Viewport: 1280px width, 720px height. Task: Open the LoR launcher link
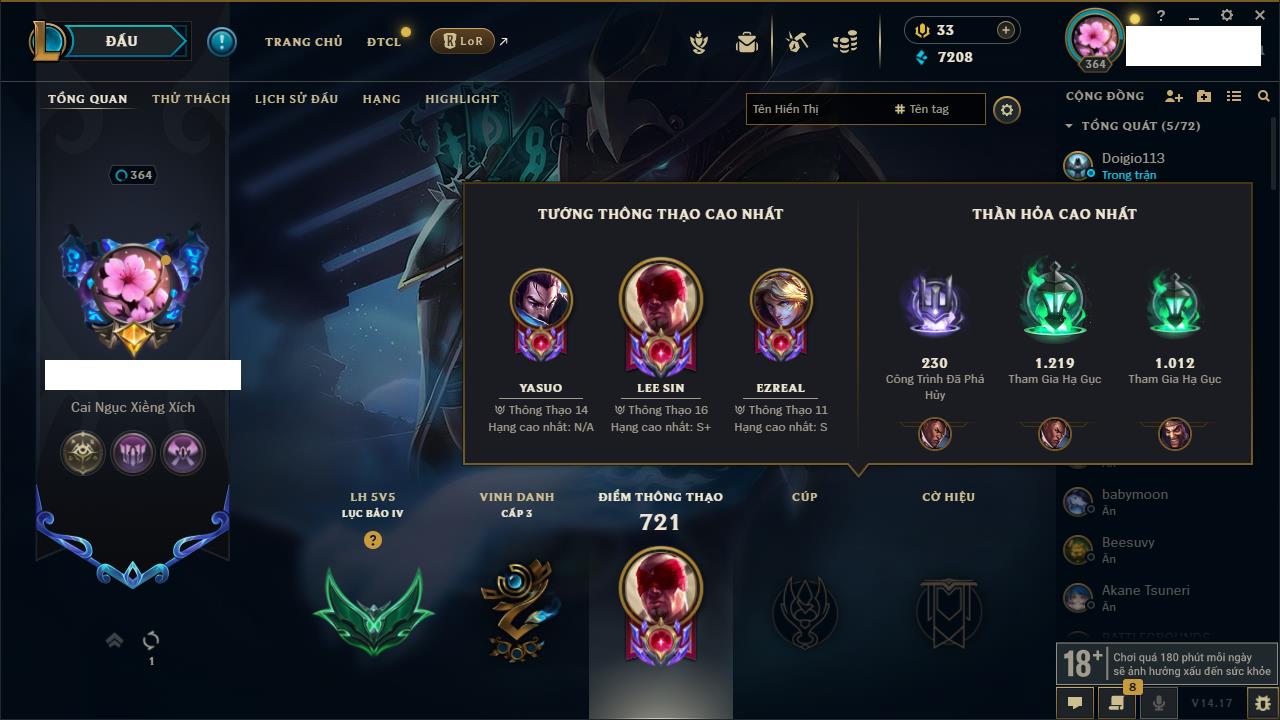(462, 41)
